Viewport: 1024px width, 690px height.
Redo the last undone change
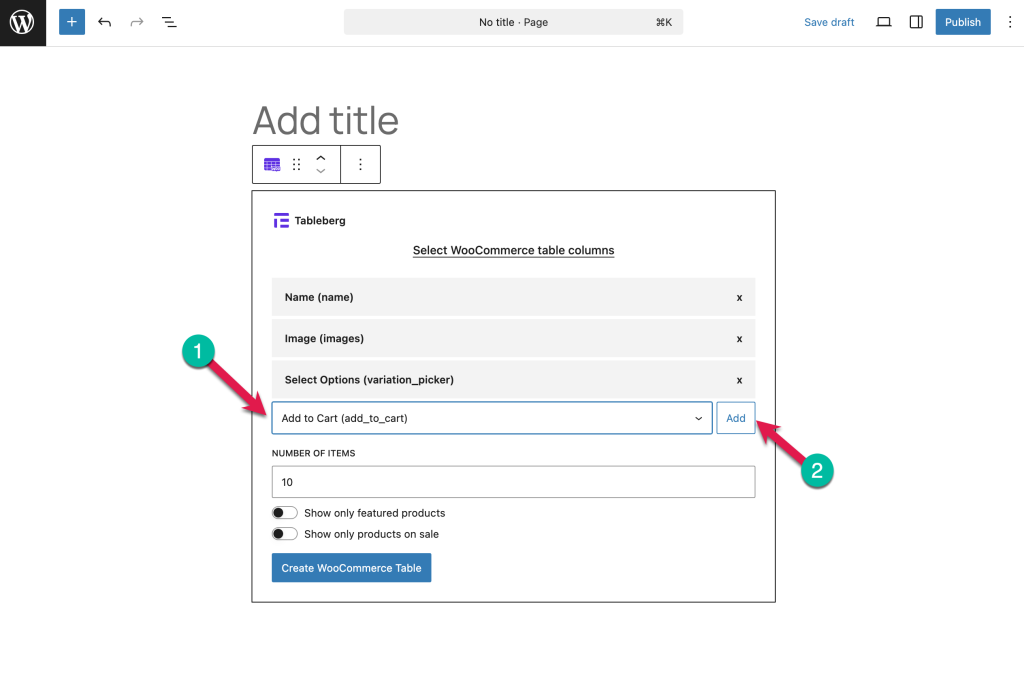[136, 22]
